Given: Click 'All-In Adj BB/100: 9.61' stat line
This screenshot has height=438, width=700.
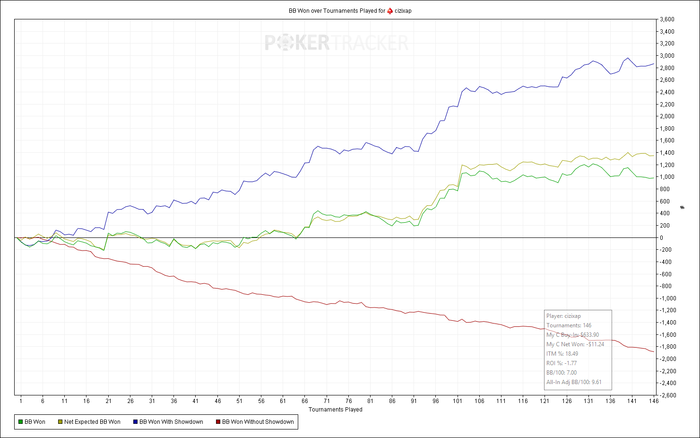Looking at the screenshot, I should point(574,382).
